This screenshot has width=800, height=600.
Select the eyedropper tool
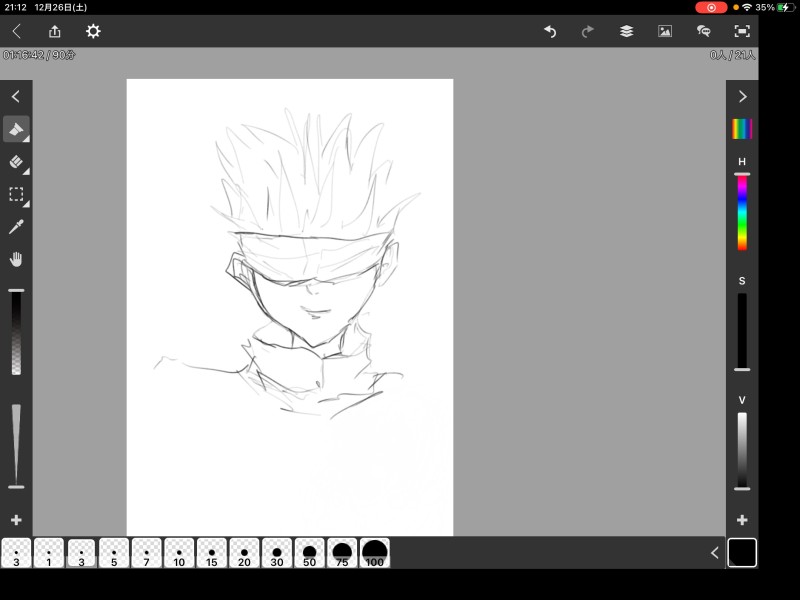click(16, 227)
